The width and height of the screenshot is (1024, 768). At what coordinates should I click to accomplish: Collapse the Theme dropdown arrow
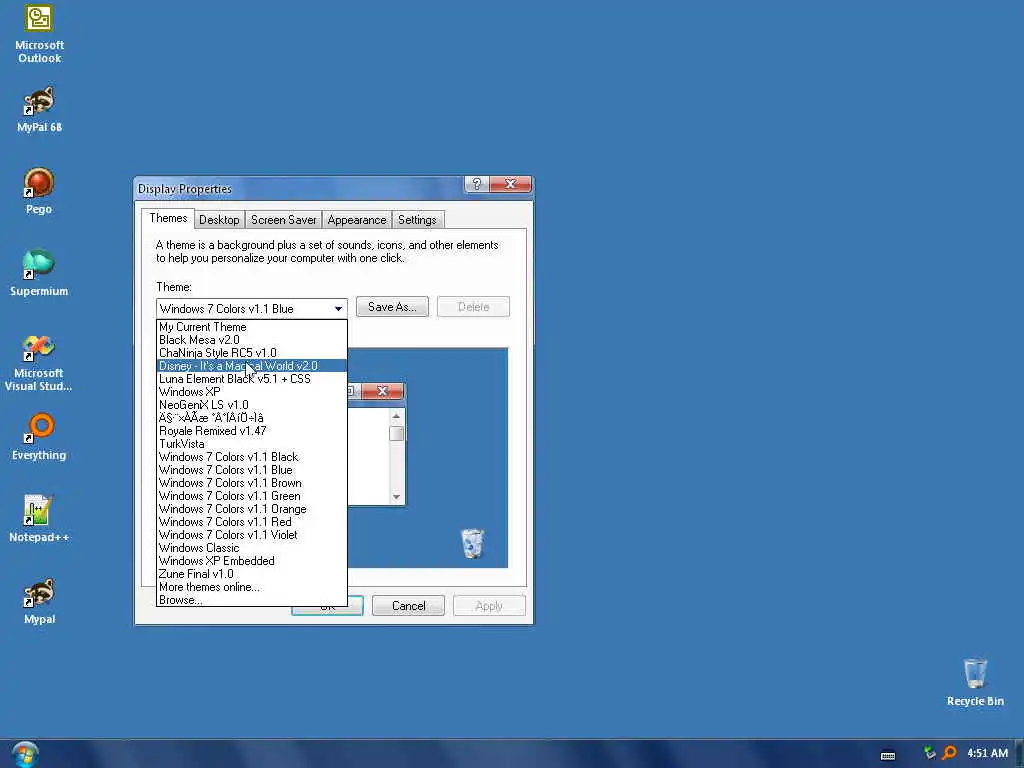click(x=338, y=309)
